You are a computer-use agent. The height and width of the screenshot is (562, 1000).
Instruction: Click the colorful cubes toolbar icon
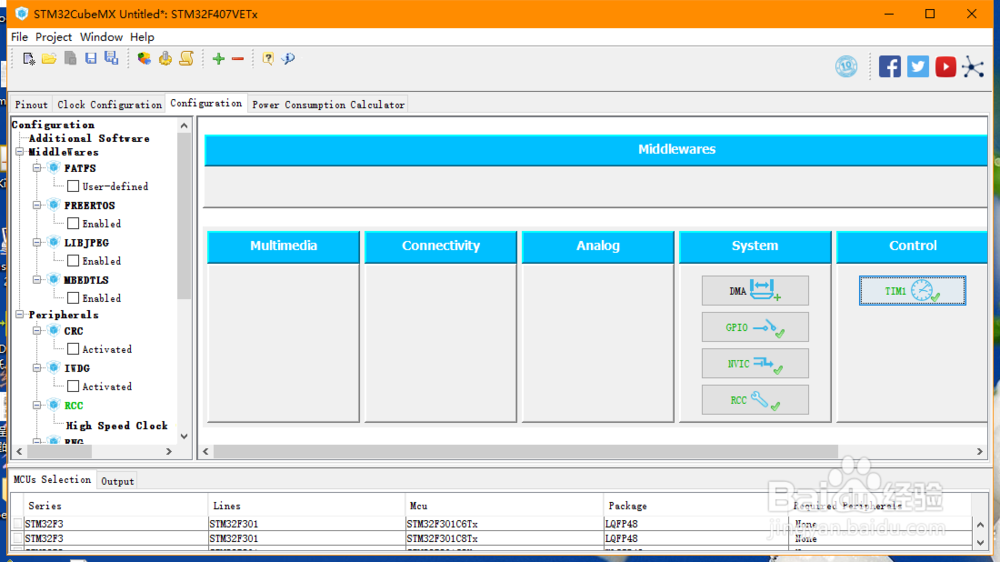144,59
